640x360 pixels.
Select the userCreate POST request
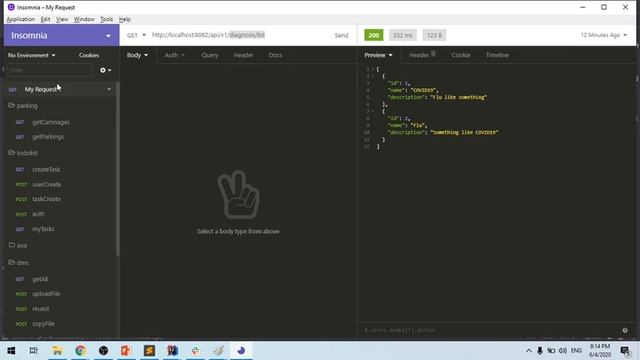[x=47, y=184]
